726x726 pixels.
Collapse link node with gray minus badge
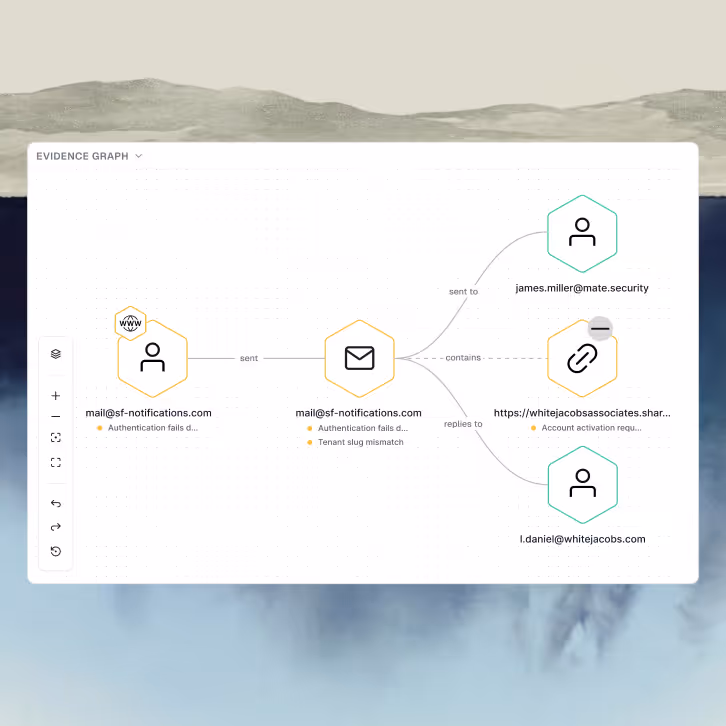[600, 328]
